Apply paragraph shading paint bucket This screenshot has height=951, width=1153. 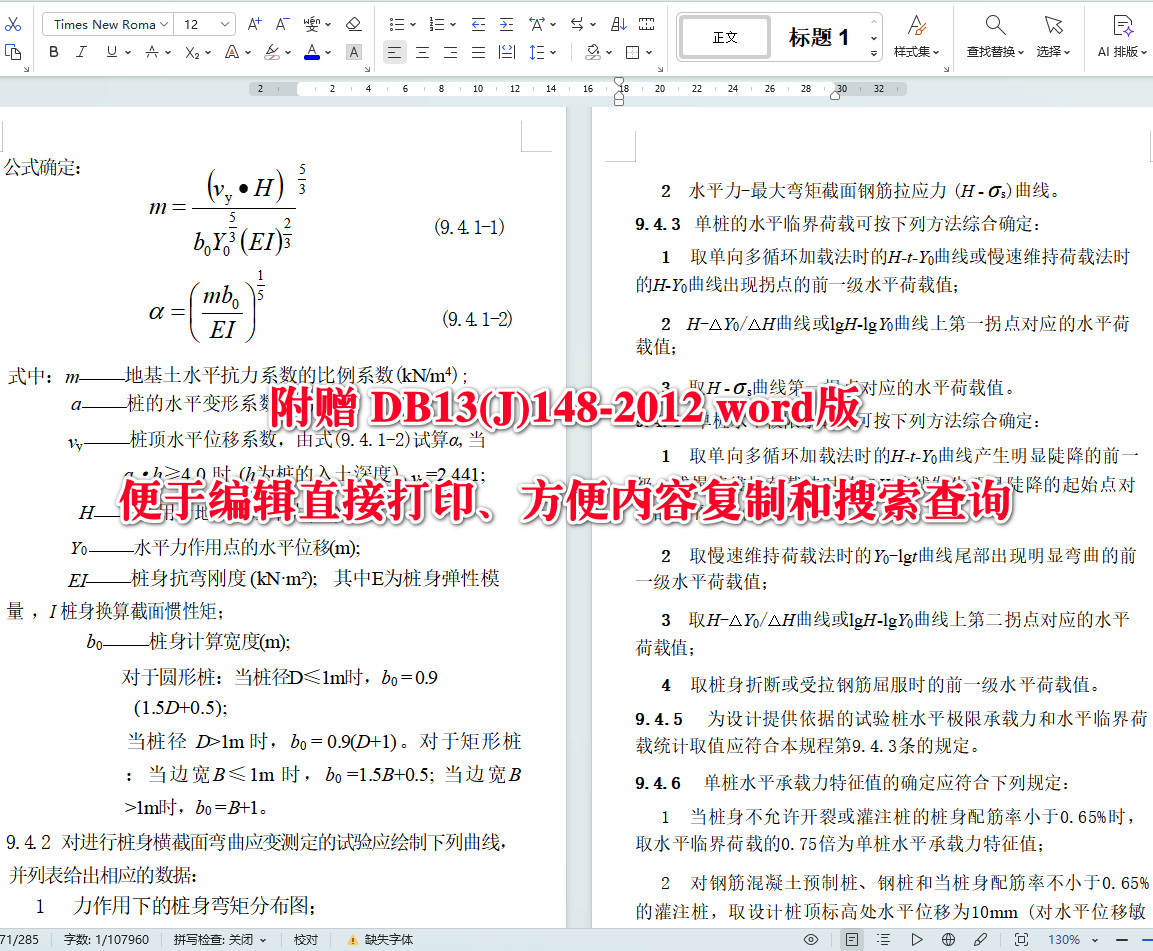click(592, 52)
